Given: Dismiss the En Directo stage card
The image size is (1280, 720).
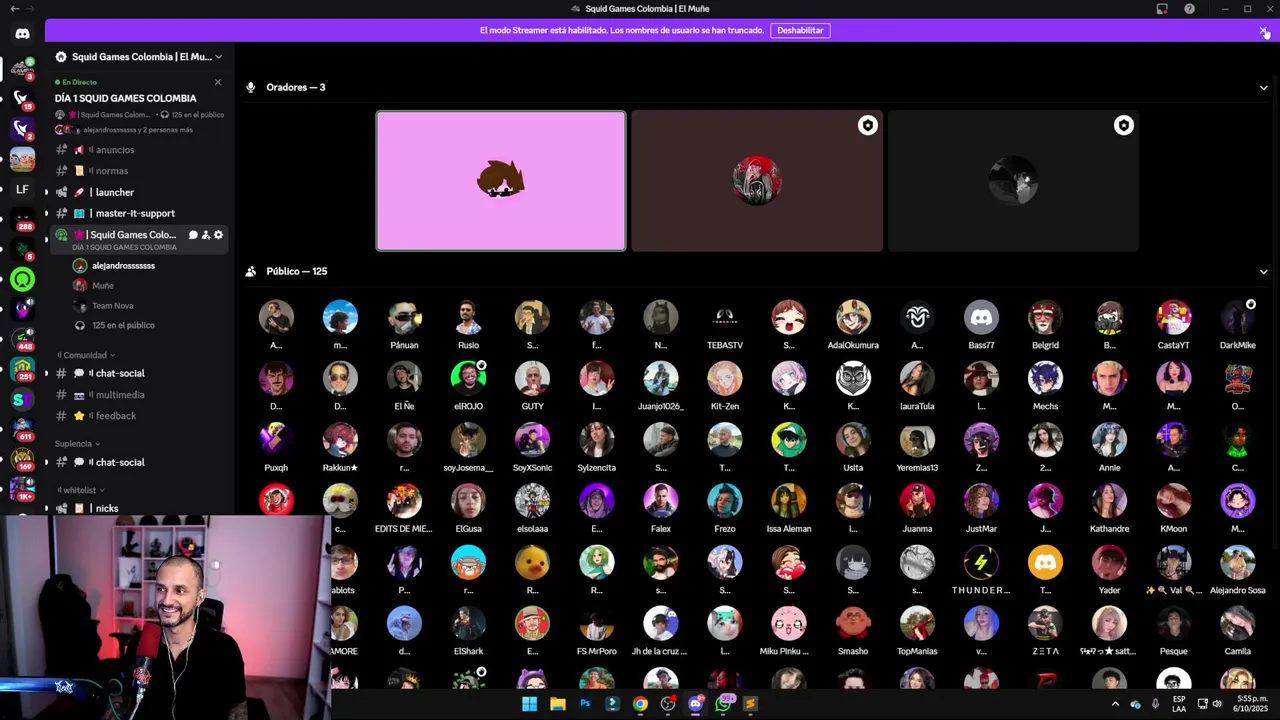Looking at the screenshot, I should (x=218, y=82).
